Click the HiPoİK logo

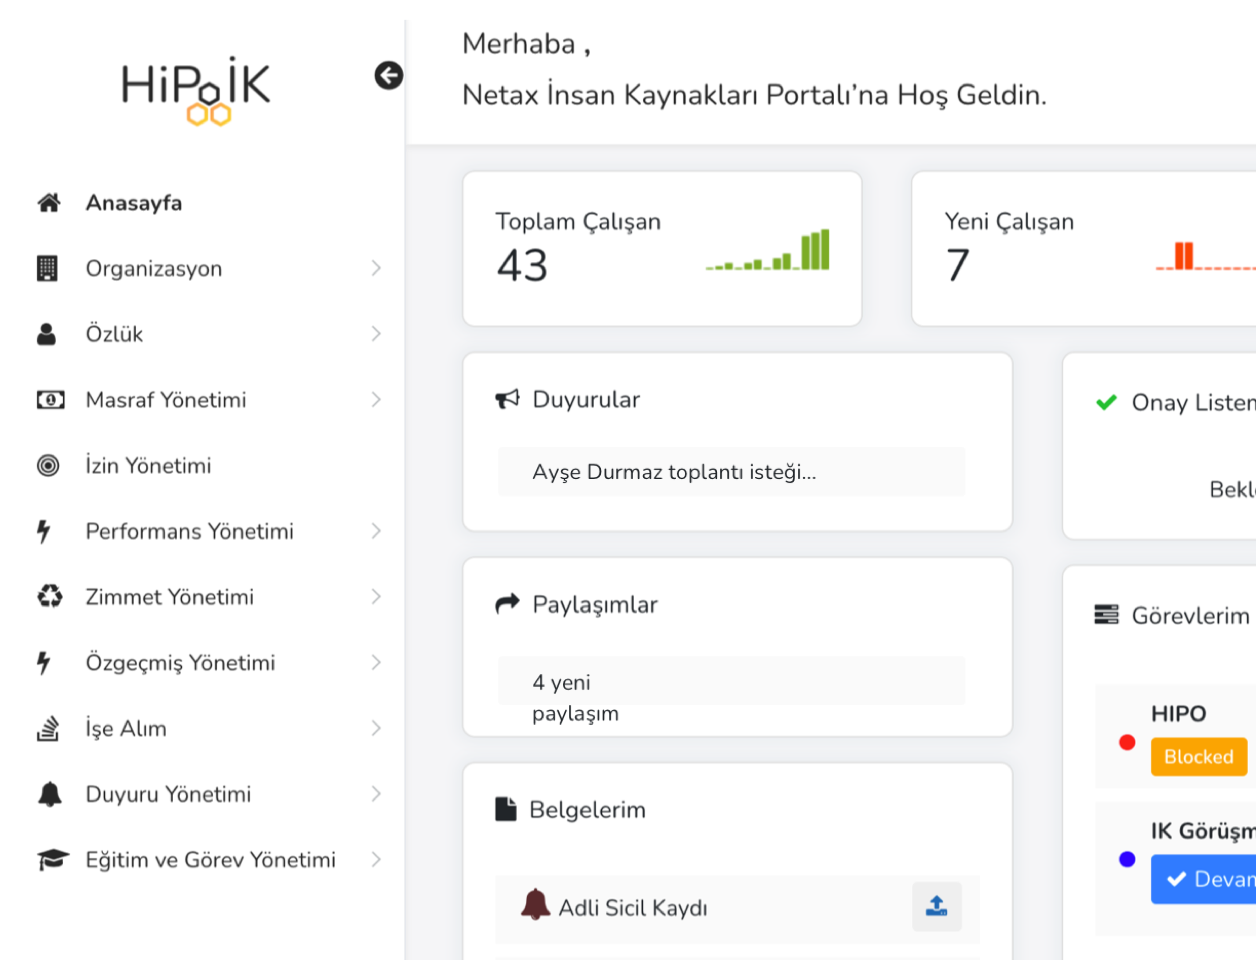196,90
